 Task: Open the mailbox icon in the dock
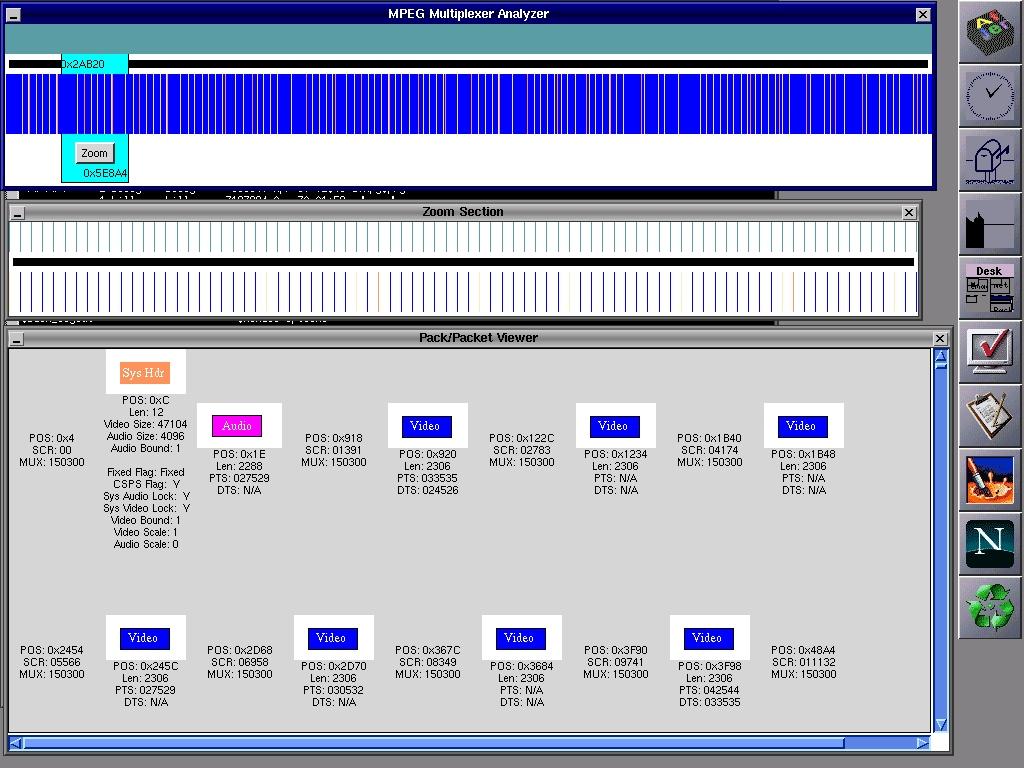(x=991, y=159)
